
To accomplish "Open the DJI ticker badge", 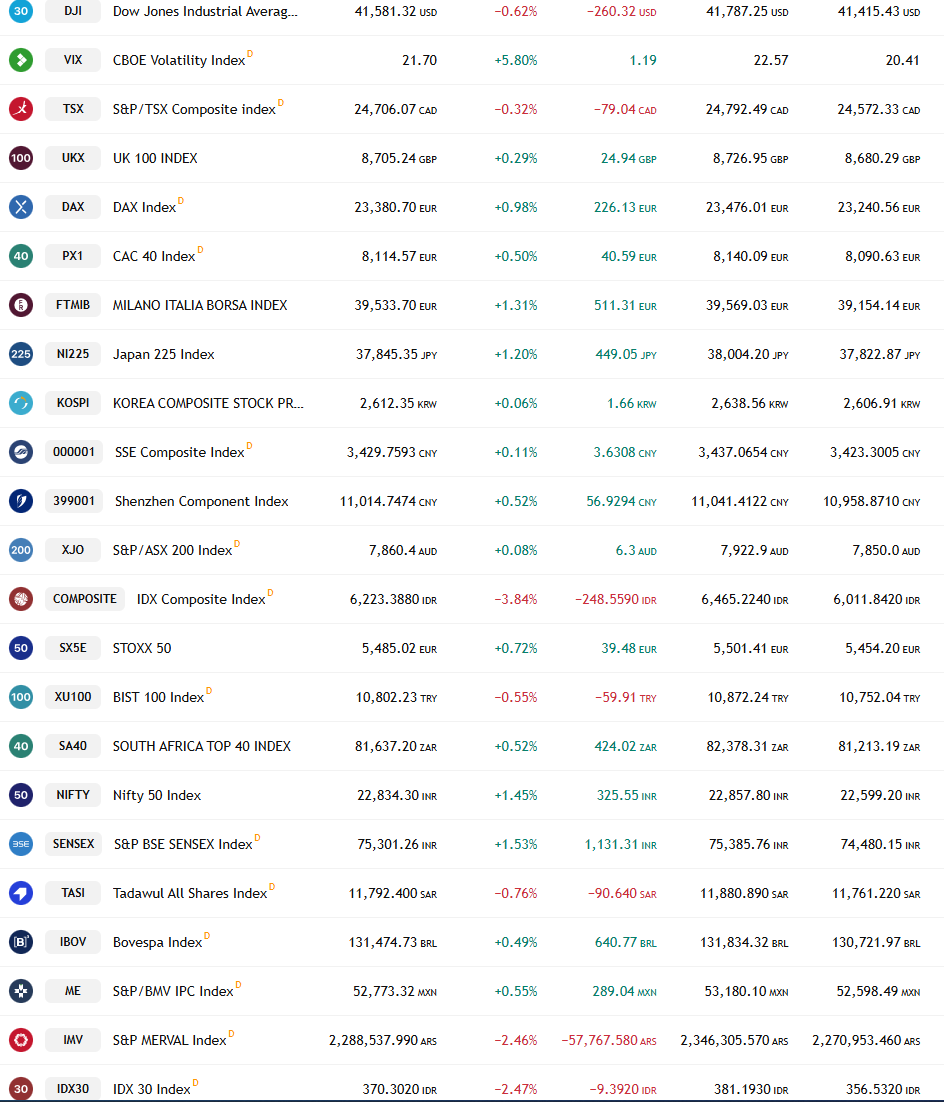I will pyautogui.click(x=73, y=11).
